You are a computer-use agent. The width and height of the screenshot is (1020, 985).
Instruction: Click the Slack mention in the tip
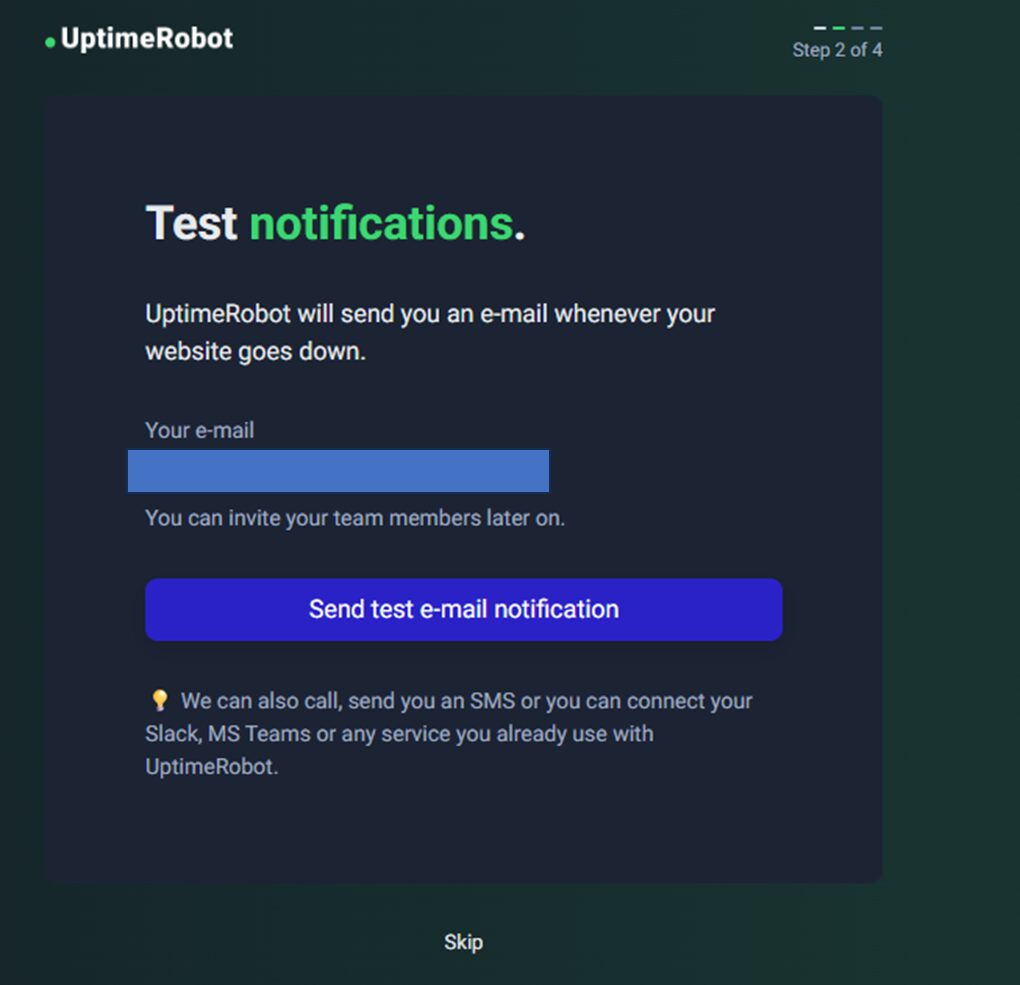click(172, 733)
